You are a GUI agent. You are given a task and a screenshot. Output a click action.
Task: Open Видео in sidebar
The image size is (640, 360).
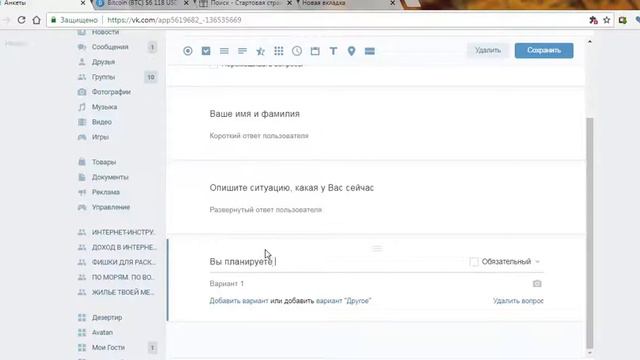(x=102, y=122)
